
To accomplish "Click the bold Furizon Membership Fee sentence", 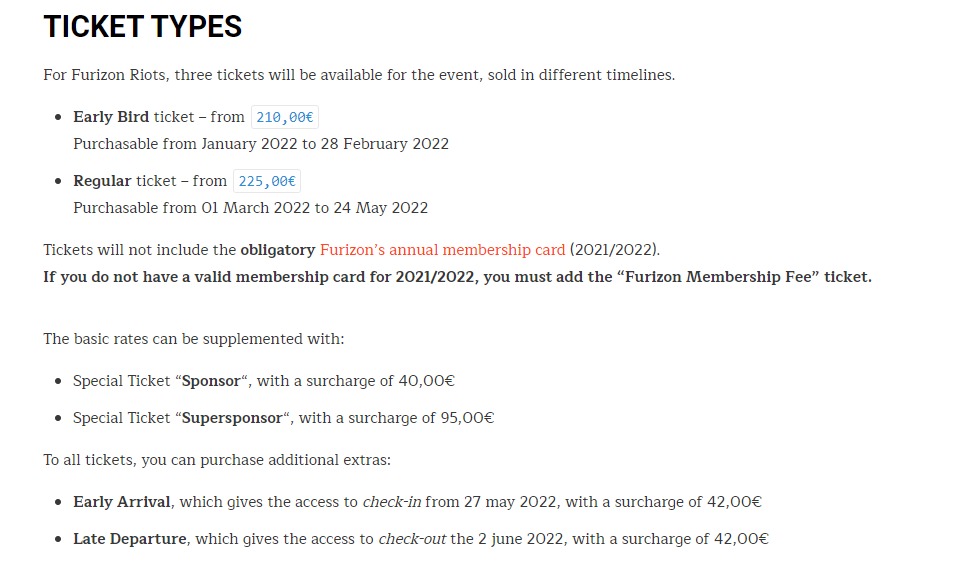I will (457, 277).
